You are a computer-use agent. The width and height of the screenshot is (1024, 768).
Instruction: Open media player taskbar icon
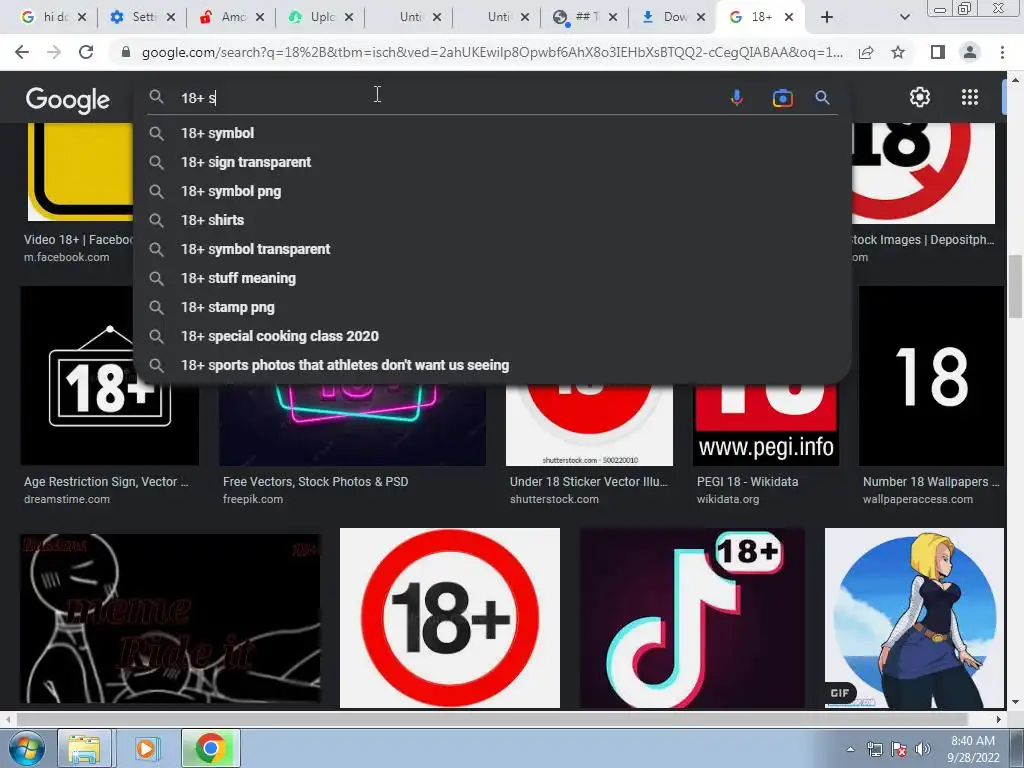tap(146, 748)
